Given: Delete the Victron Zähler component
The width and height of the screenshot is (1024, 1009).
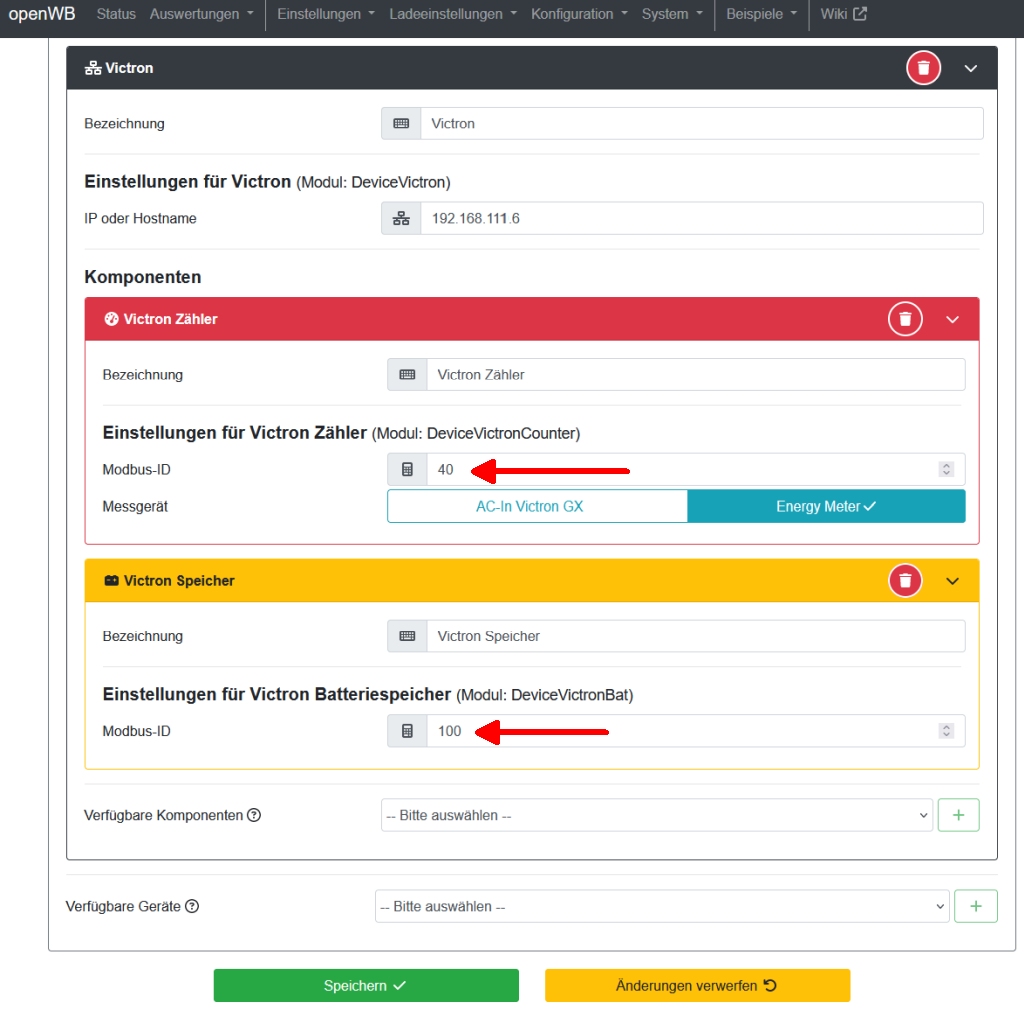Looking at the screenshot, I should [x=904, y=319].
